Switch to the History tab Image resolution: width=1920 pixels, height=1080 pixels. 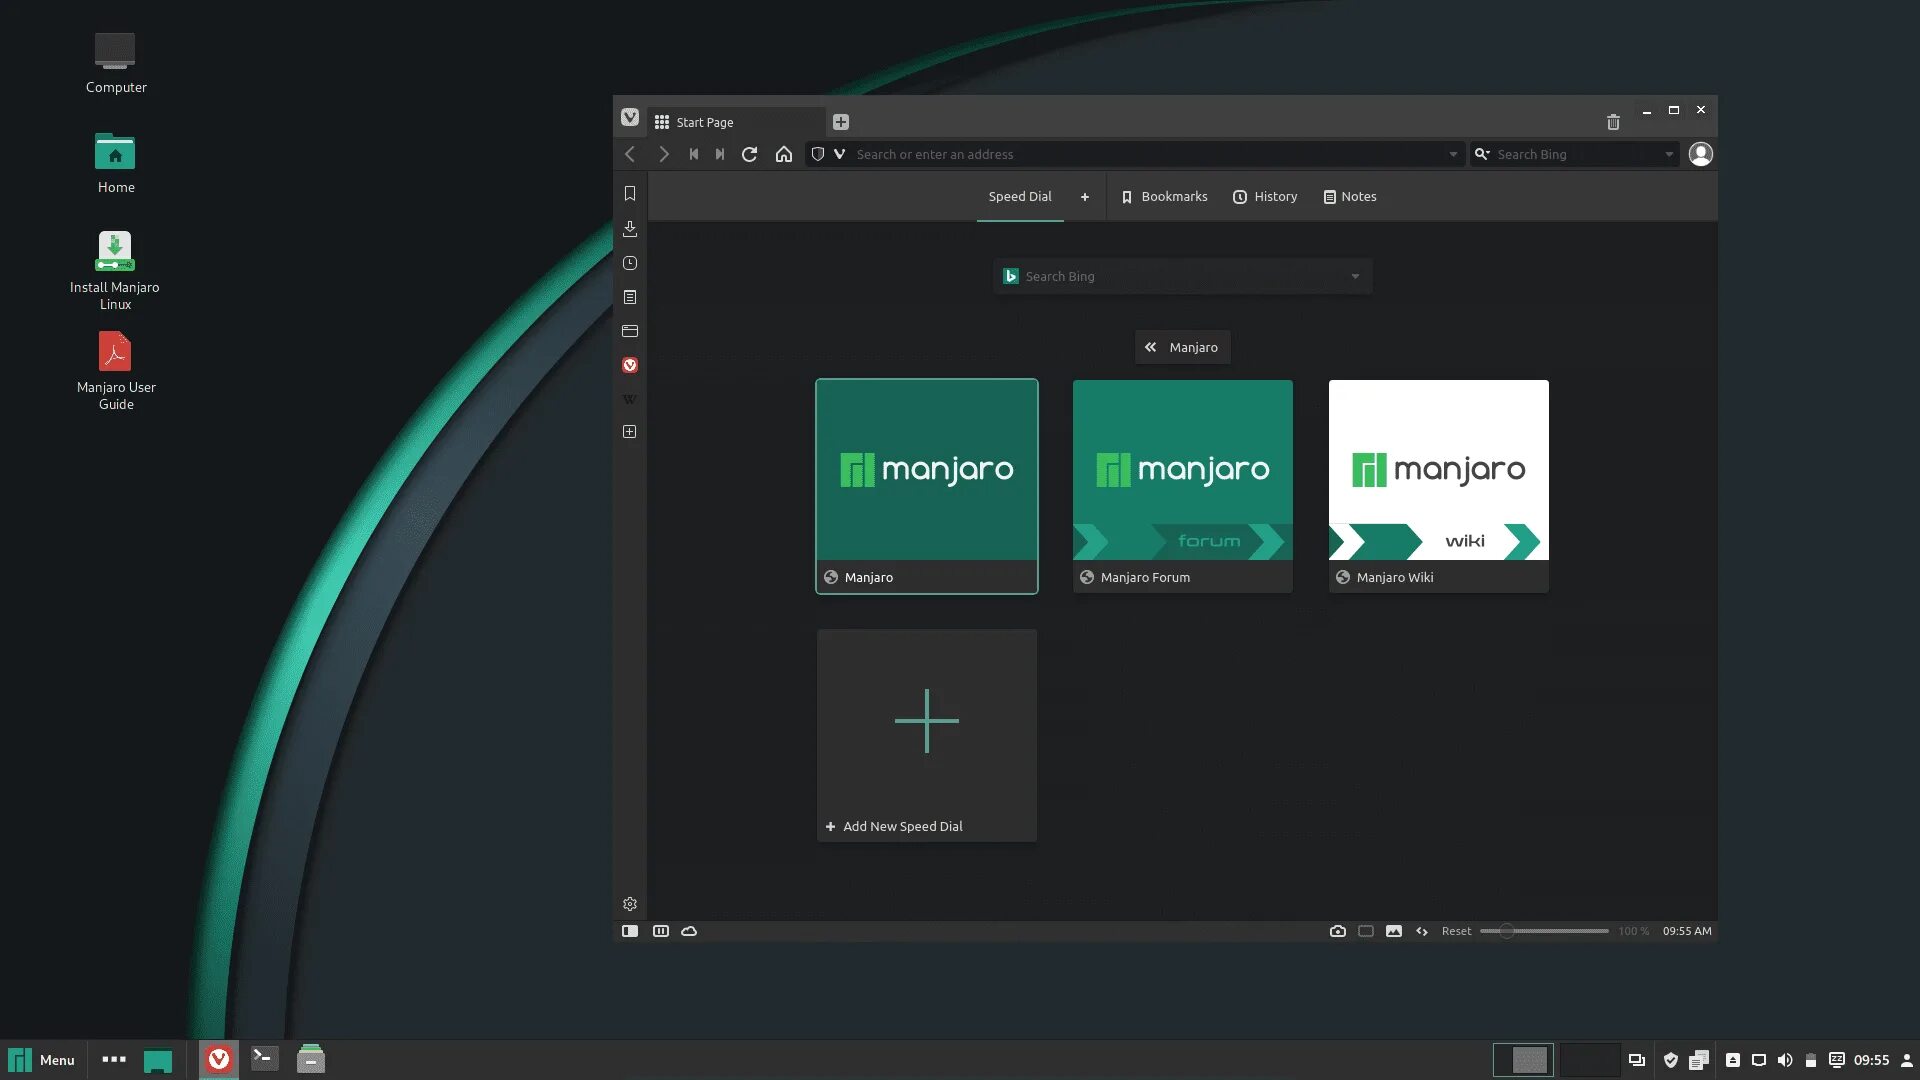1265,197
